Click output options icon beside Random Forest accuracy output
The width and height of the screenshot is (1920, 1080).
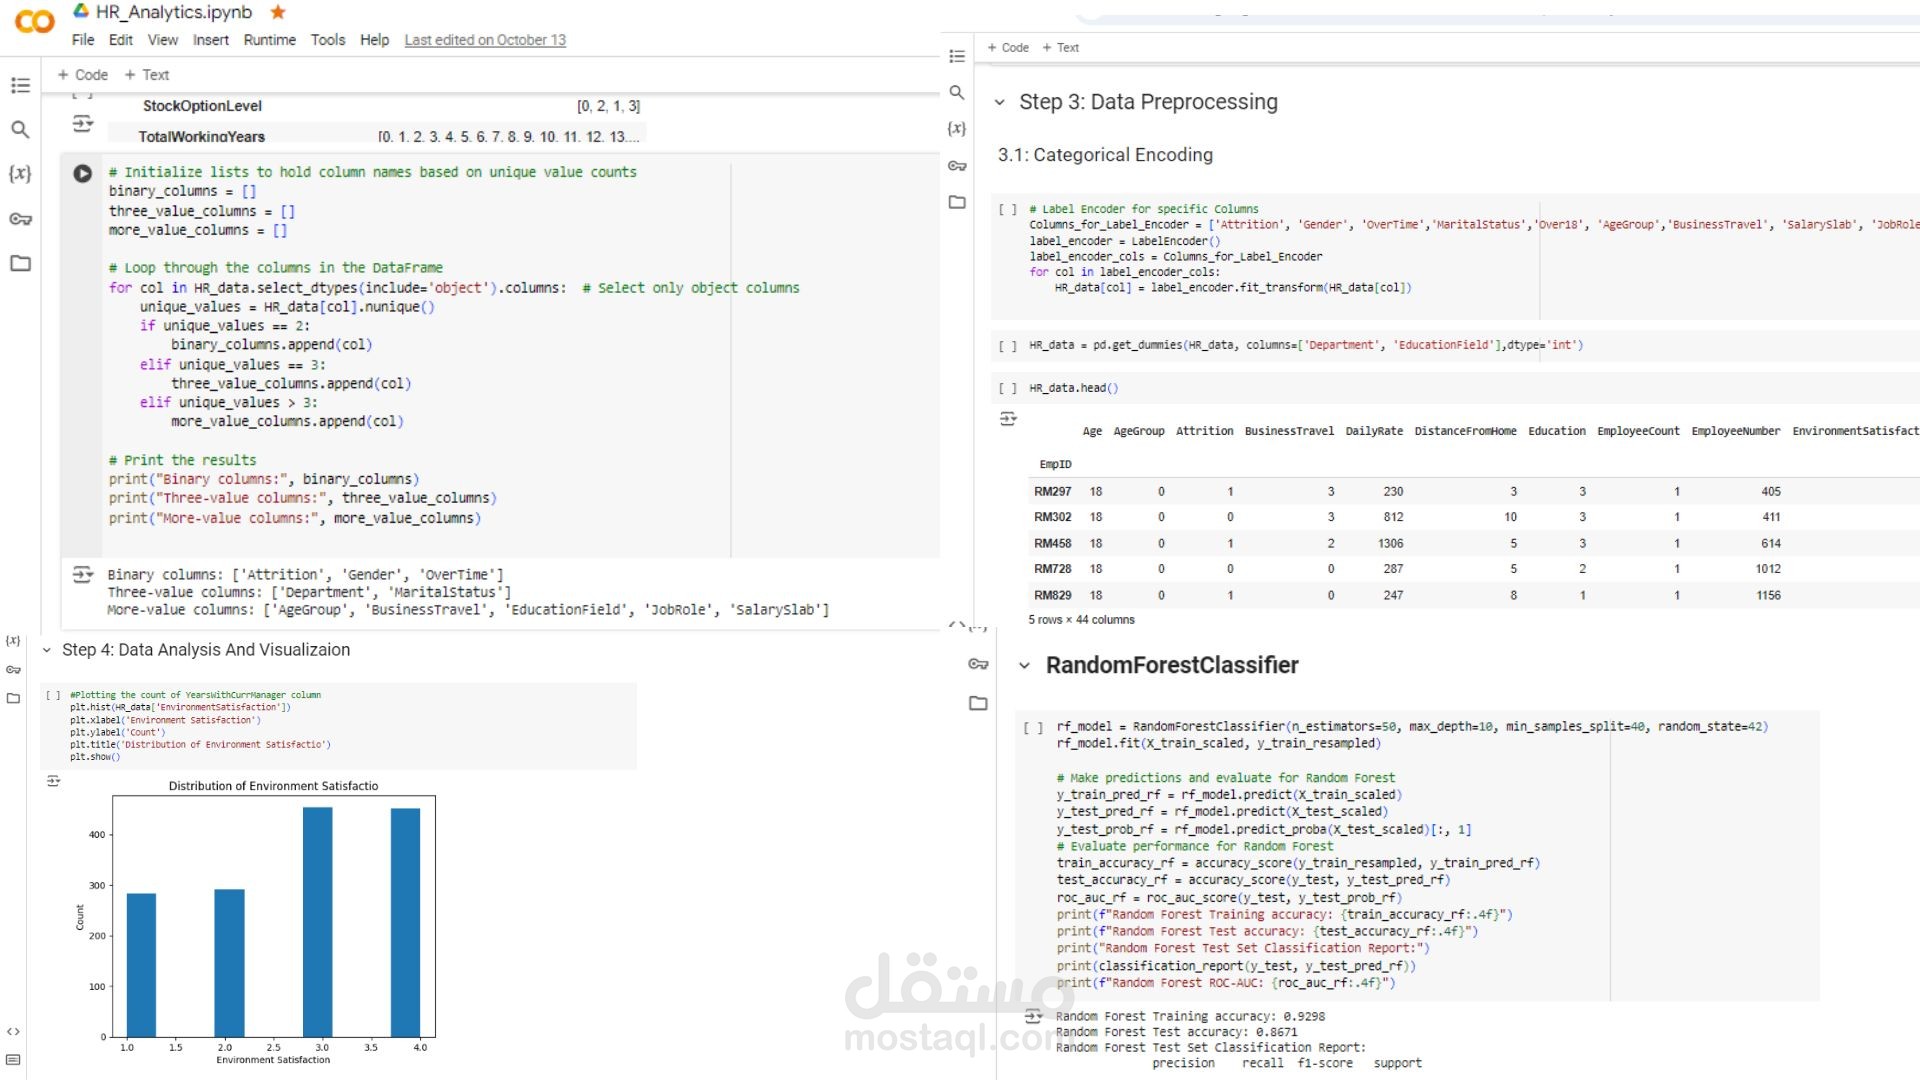(1034, 1017)
